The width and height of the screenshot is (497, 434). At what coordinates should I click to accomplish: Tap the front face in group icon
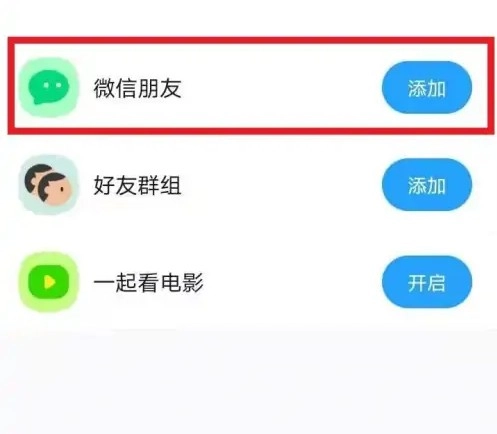(55, 189)
